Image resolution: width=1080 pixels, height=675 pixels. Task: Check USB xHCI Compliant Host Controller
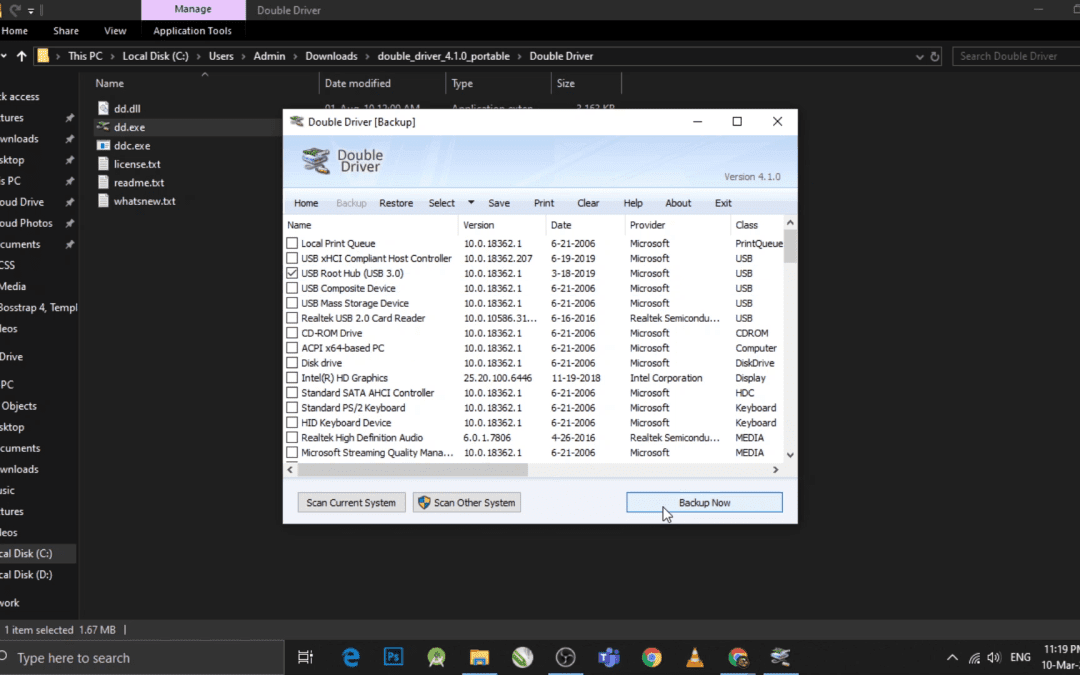point(292,258)
